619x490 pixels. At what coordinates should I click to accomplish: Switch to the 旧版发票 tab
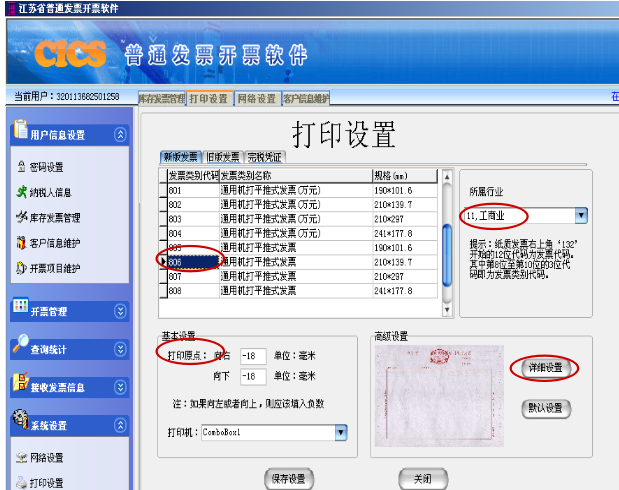(x=223, y=157)
